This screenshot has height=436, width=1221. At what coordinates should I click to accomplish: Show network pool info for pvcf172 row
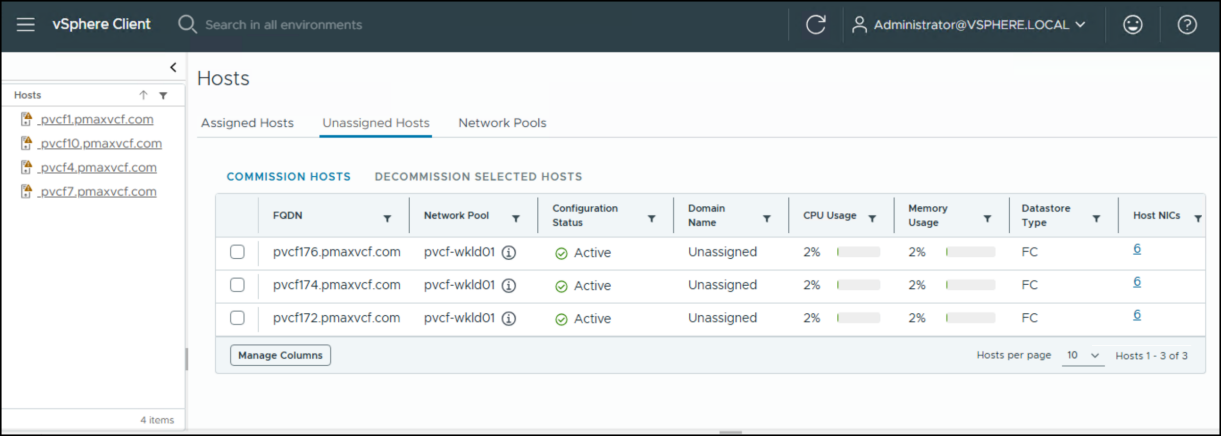click(x=508, y=319)
